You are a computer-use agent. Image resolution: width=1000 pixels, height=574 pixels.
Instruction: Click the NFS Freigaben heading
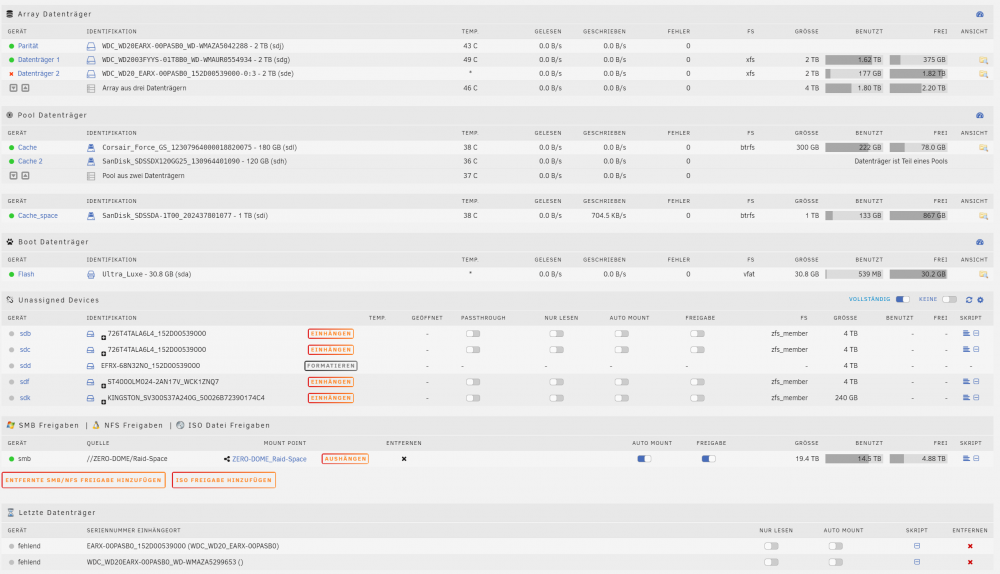[x=133, y=425]
